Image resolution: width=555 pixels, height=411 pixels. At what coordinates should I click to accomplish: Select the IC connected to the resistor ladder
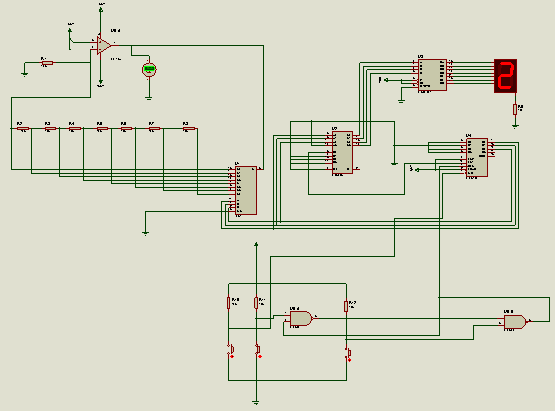(246, 190)
